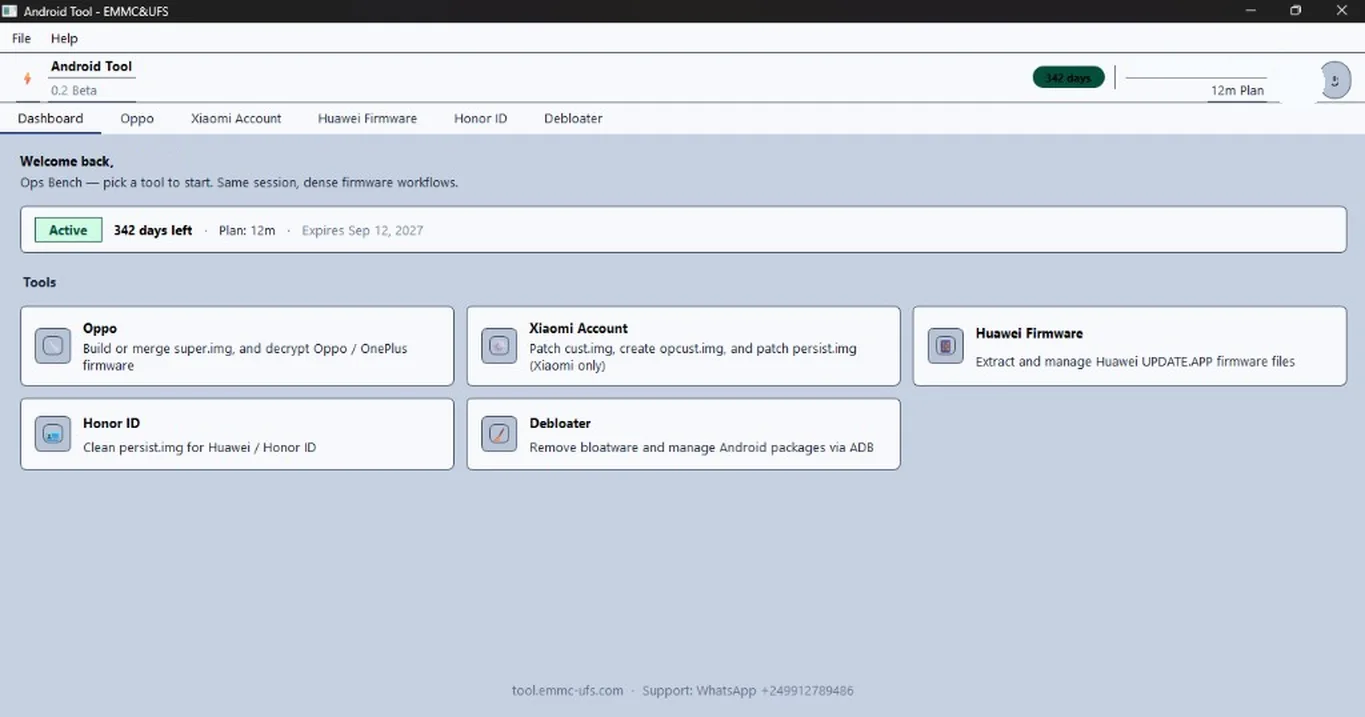
Task: Click "Clean persist.img for Huawei / Honor ID" text
Action: pos(199,447)
